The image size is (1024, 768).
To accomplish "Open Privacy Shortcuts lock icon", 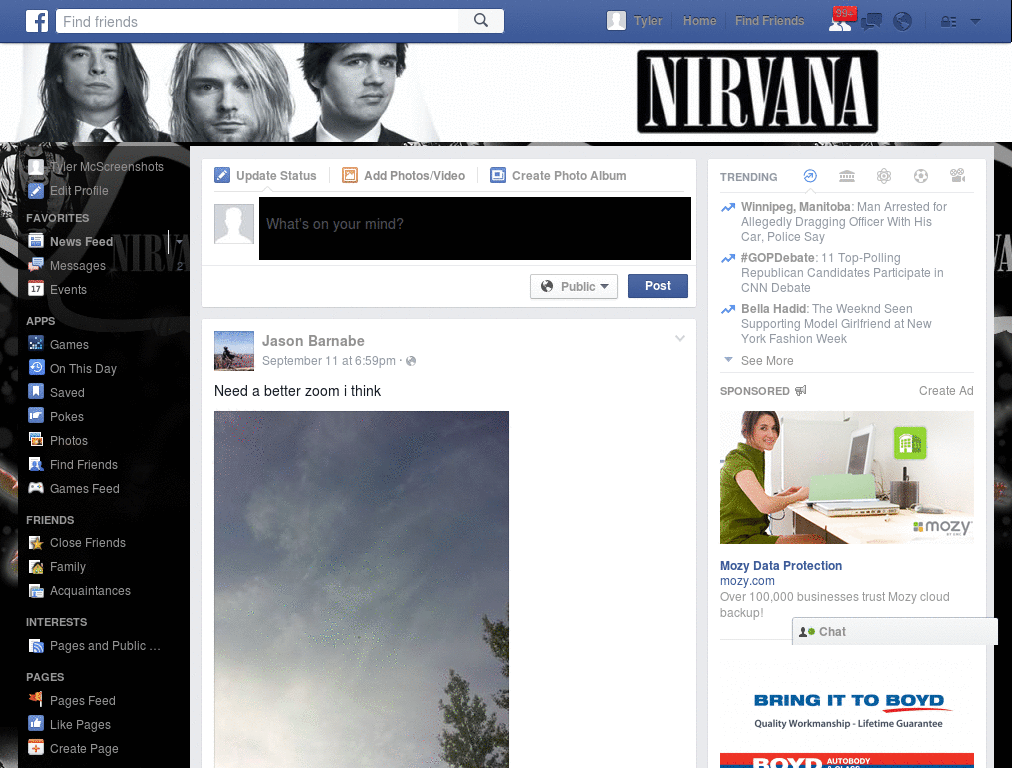I will [x=948, y=21].
